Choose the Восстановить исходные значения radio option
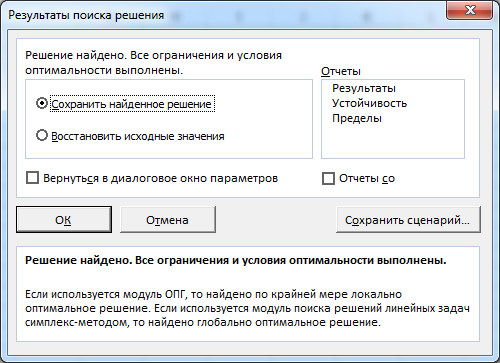This screenshot has height=363, width=500. (x=42, y=135)
